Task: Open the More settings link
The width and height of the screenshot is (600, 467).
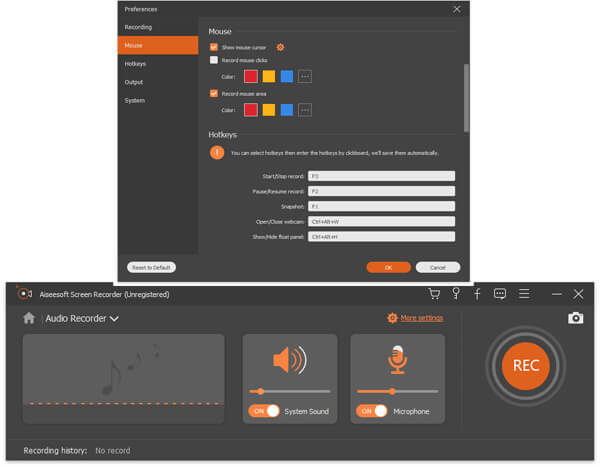Action: (422, 318)
